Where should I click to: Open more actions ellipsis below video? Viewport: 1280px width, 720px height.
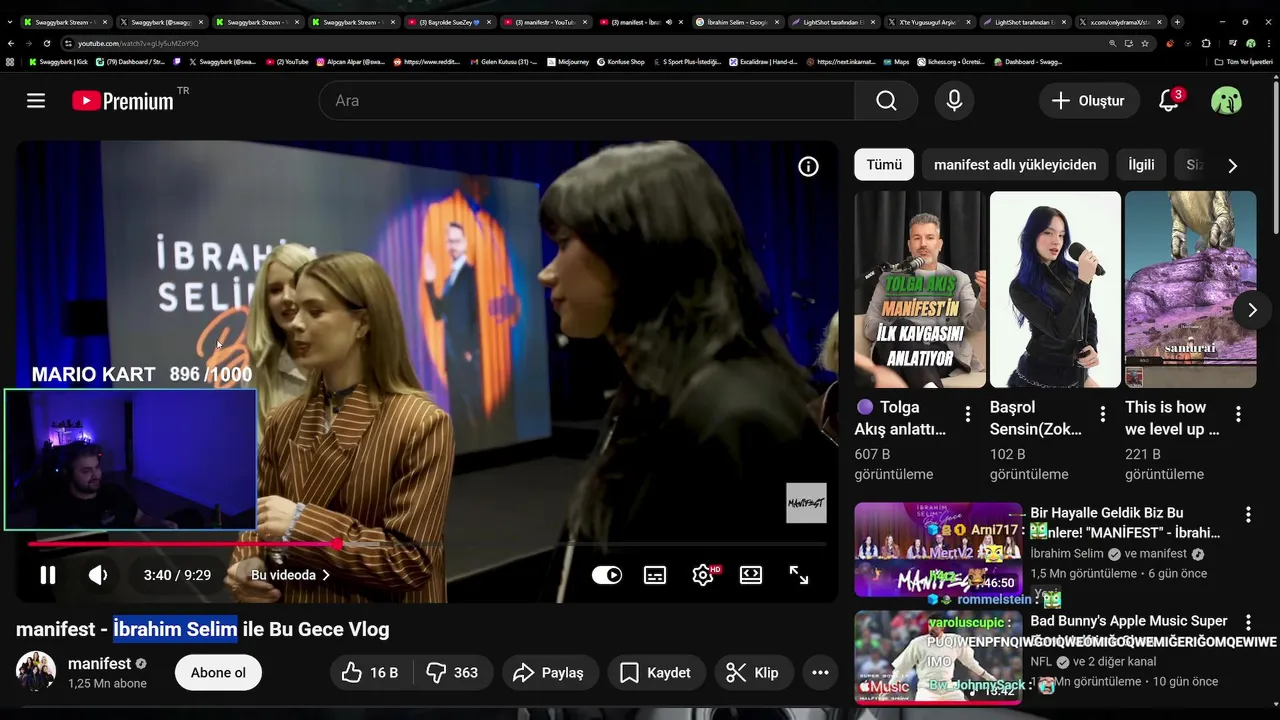(820, 673)
